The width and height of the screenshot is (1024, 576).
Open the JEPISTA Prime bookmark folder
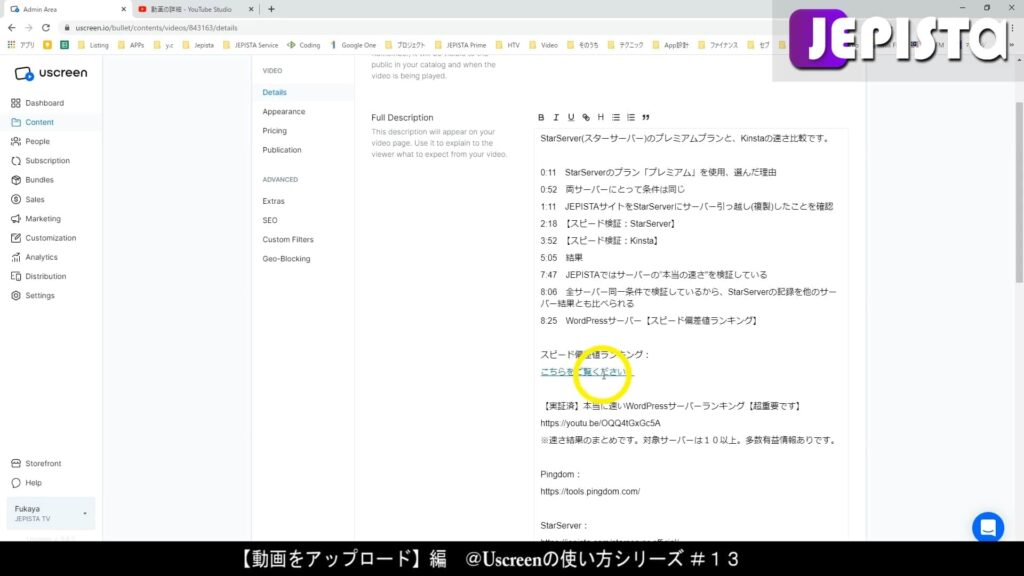click(x=460, y=45)
